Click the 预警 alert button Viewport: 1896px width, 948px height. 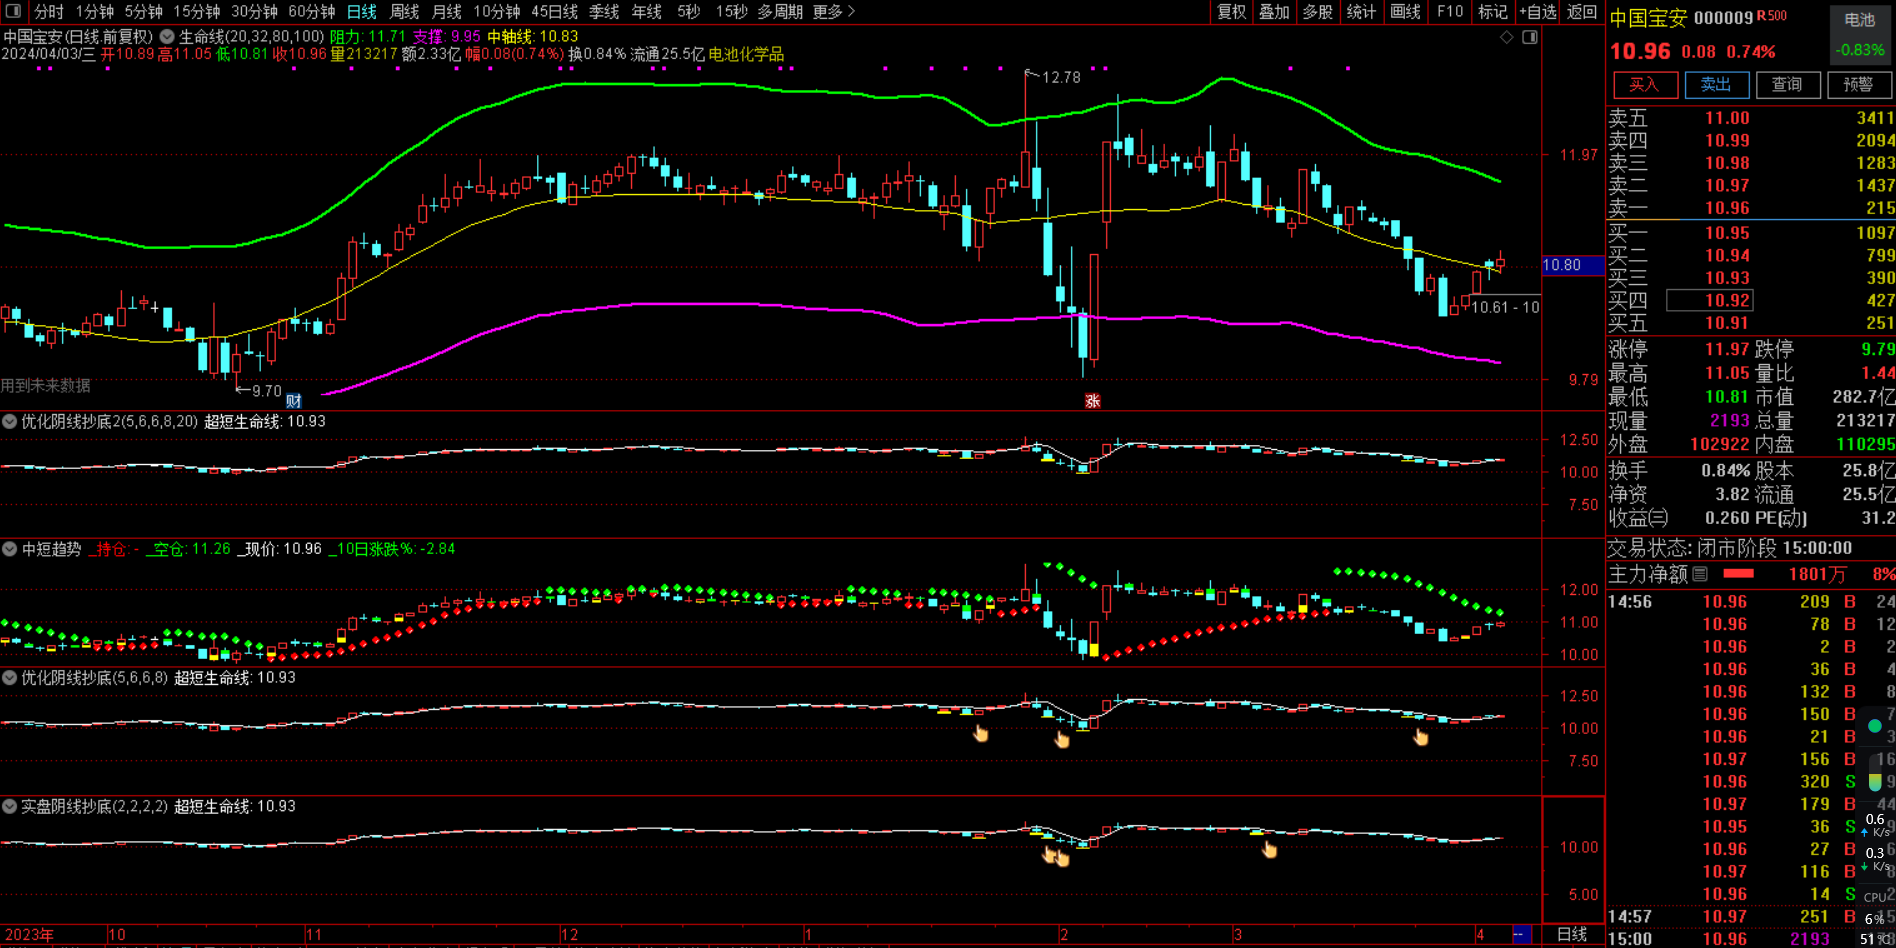pos(1859,85)
